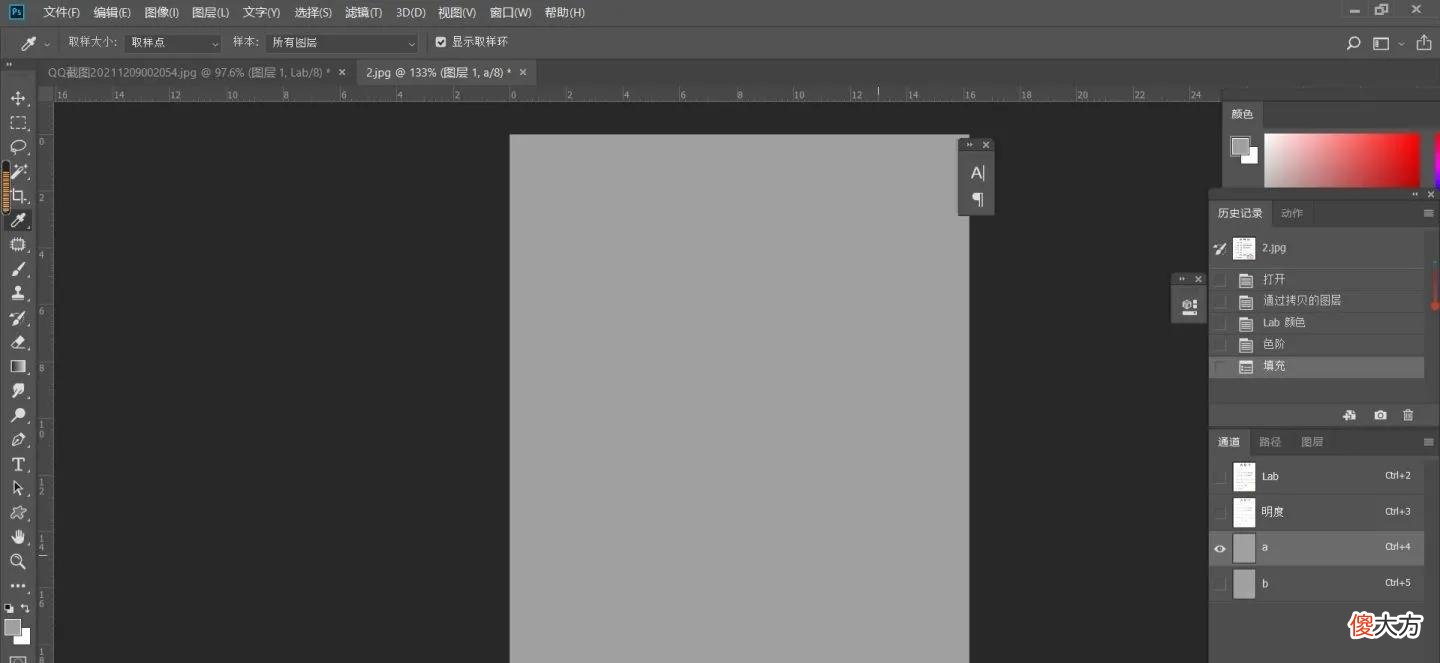Expand the toolbox double-arrow
This screenshot has width=1440, height=663.
10,64
